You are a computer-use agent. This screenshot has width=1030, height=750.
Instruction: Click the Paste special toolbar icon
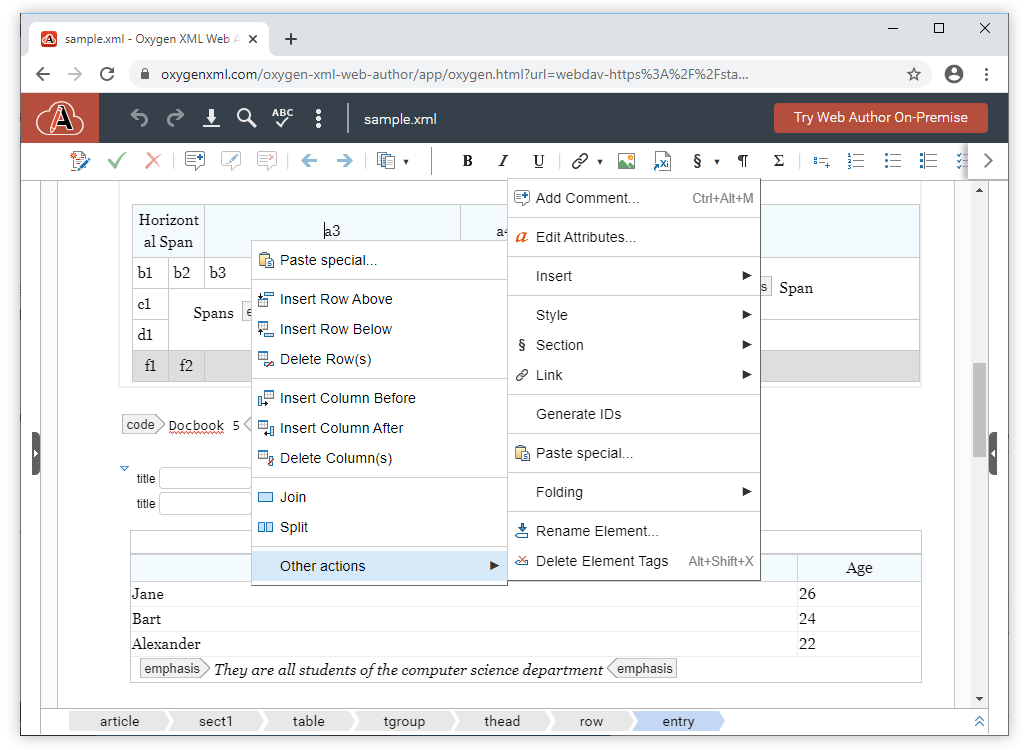pyautogui.click(x=386, y=161)
